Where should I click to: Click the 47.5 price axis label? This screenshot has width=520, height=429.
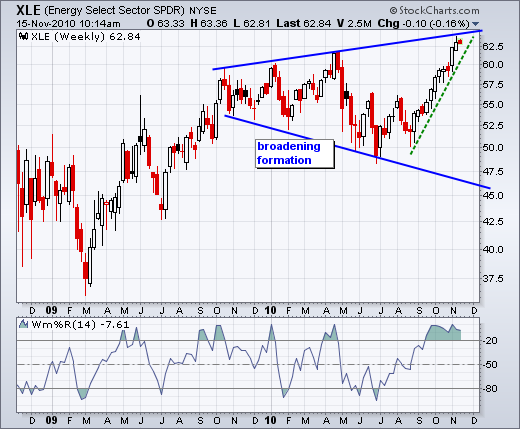pos(493,172)
